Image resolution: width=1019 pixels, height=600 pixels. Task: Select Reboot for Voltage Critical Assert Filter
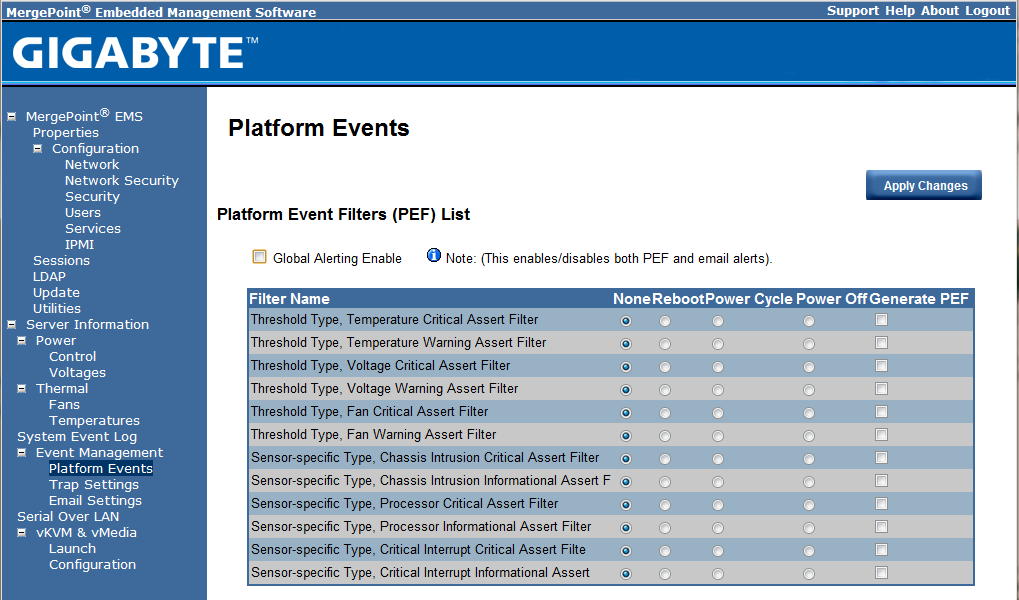[665, 367]
